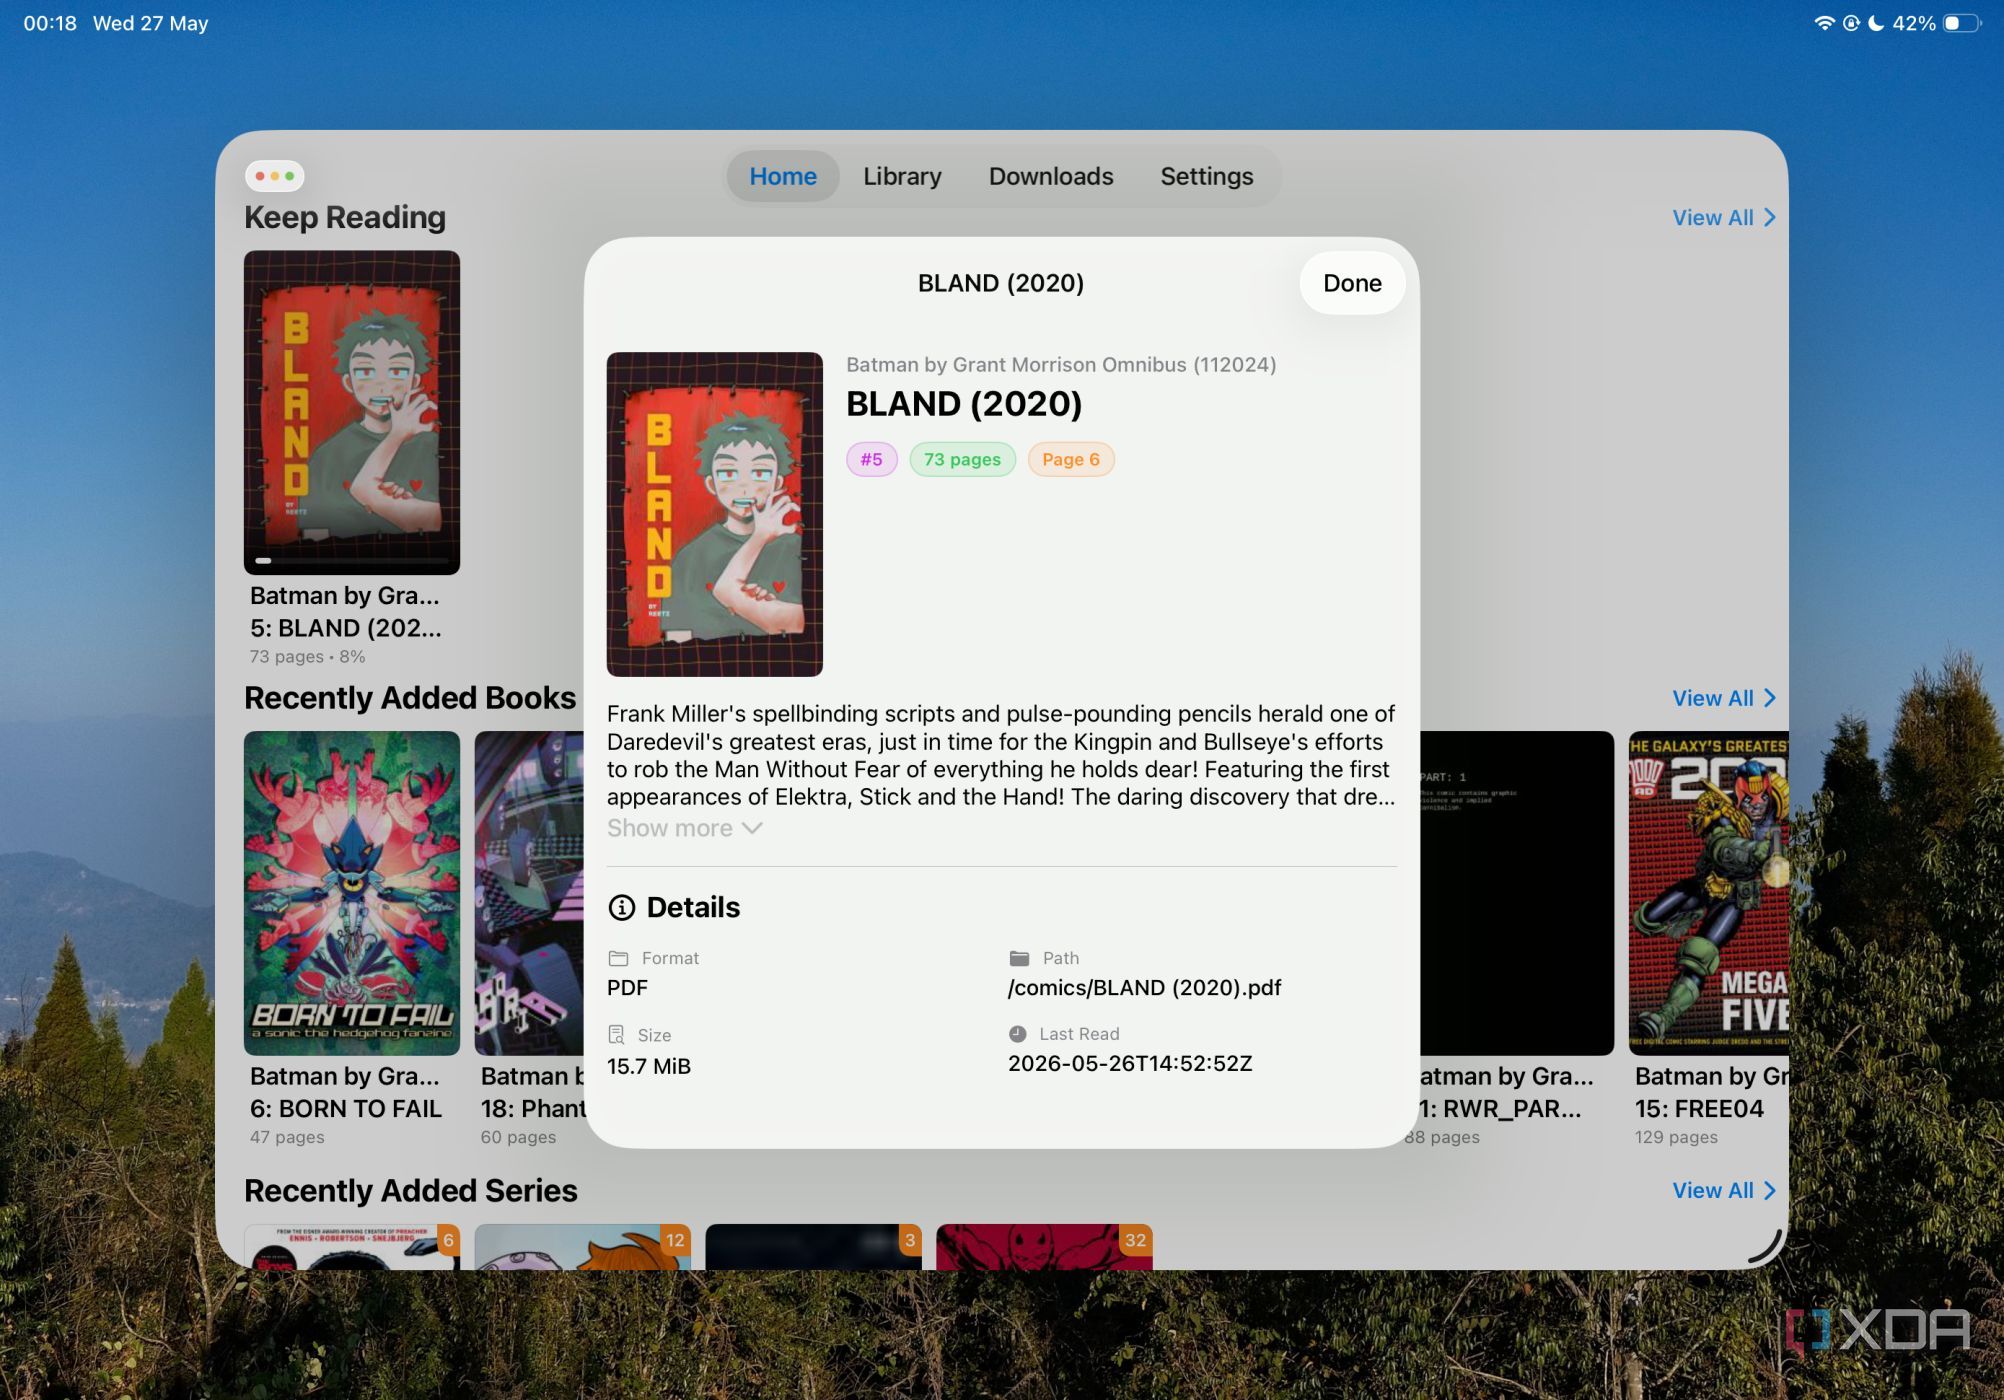Click the Details info icon
Image resolution: width=2004 pixels, height=1400 pixels.
622,907
